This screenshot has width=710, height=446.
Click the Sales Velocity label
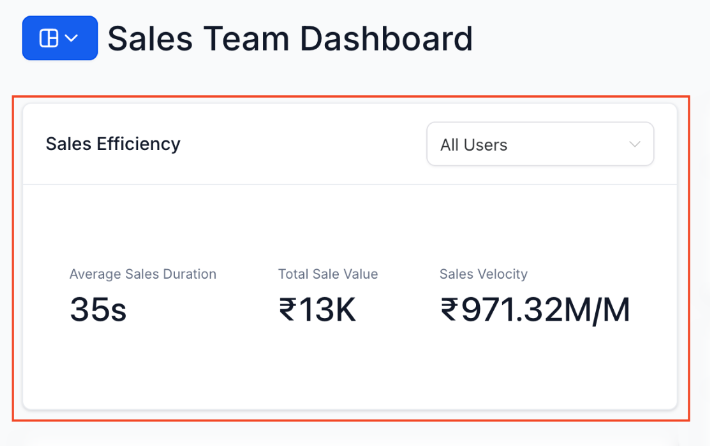(483, 274)
